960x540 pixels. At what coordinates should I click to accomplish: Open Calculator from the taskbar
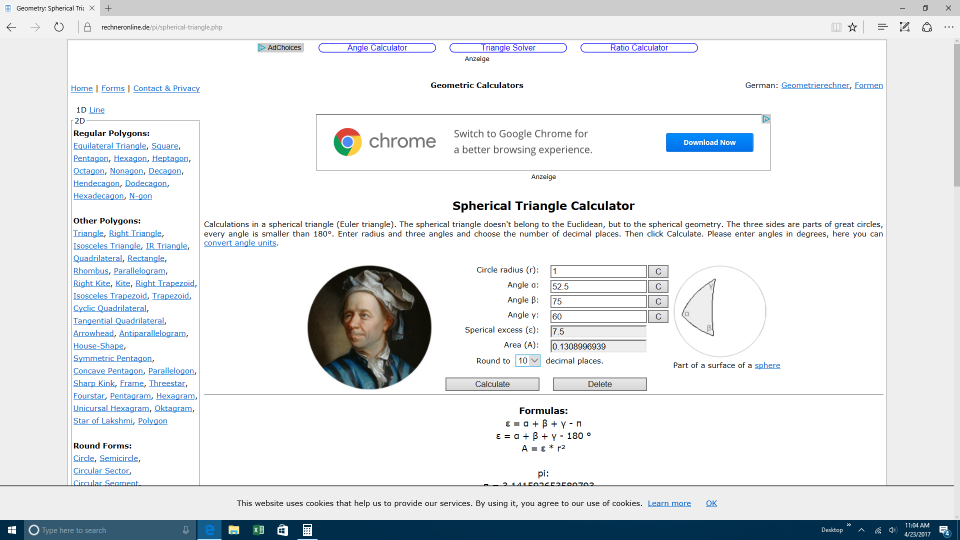[x=307, y=530]
